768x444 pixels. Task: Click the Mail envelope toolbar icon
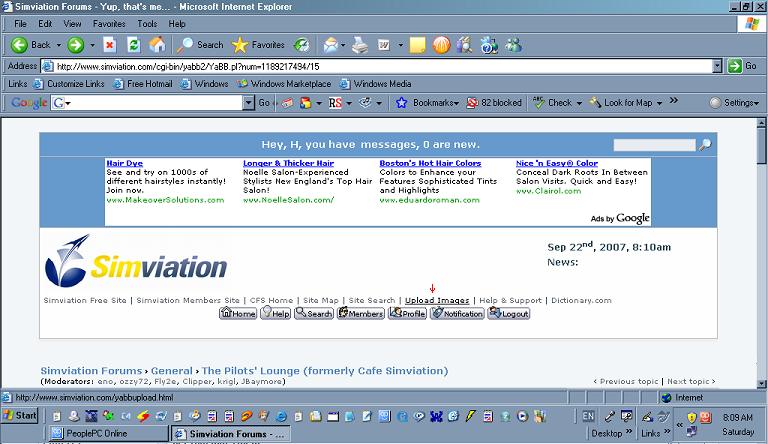[x=331, y=45]
